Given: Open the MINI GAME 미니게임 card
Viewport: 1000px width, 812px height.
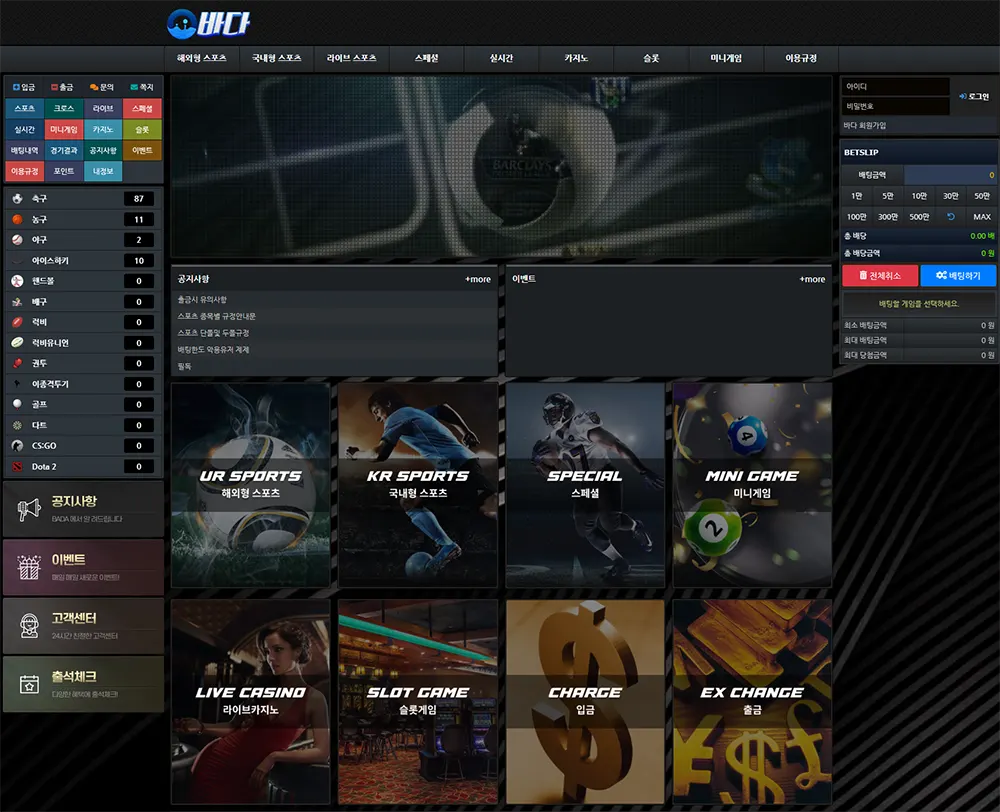Looking at the screenshot, I should click(x=753, y=485).
